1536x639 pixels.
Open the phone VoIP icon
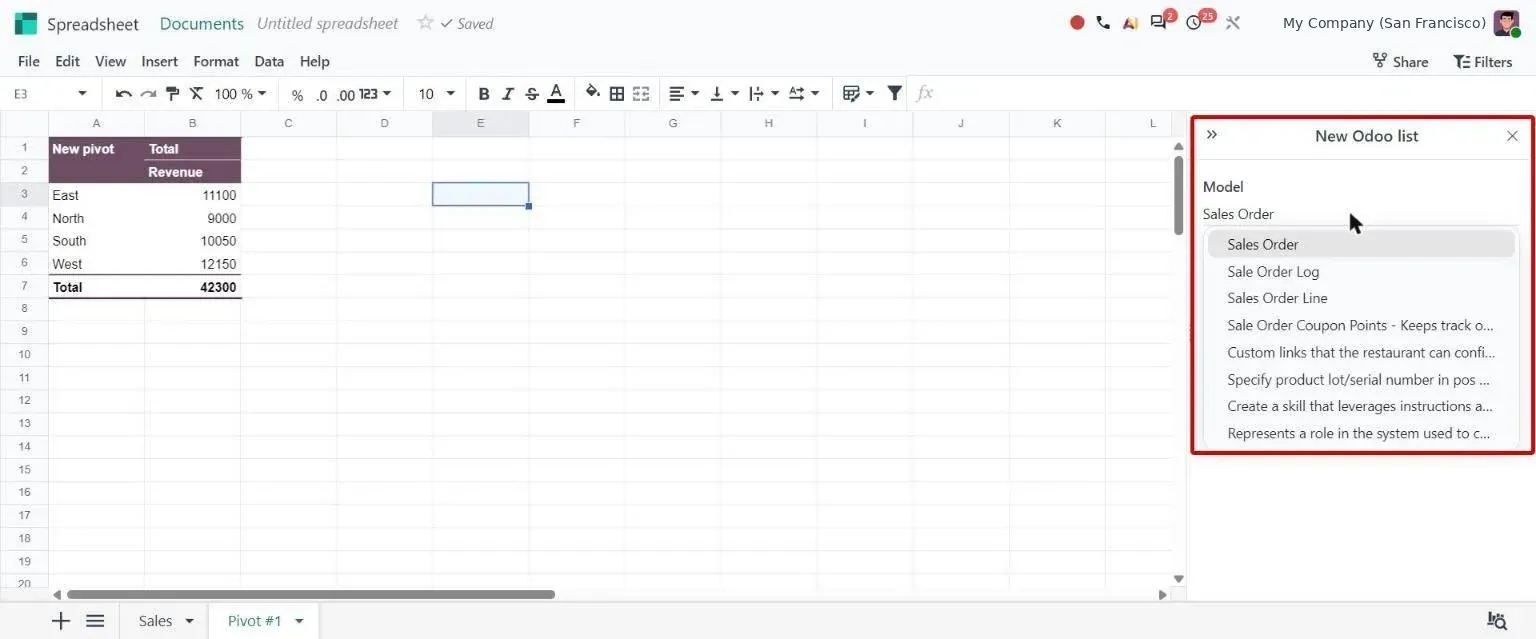coord(1103,22)
